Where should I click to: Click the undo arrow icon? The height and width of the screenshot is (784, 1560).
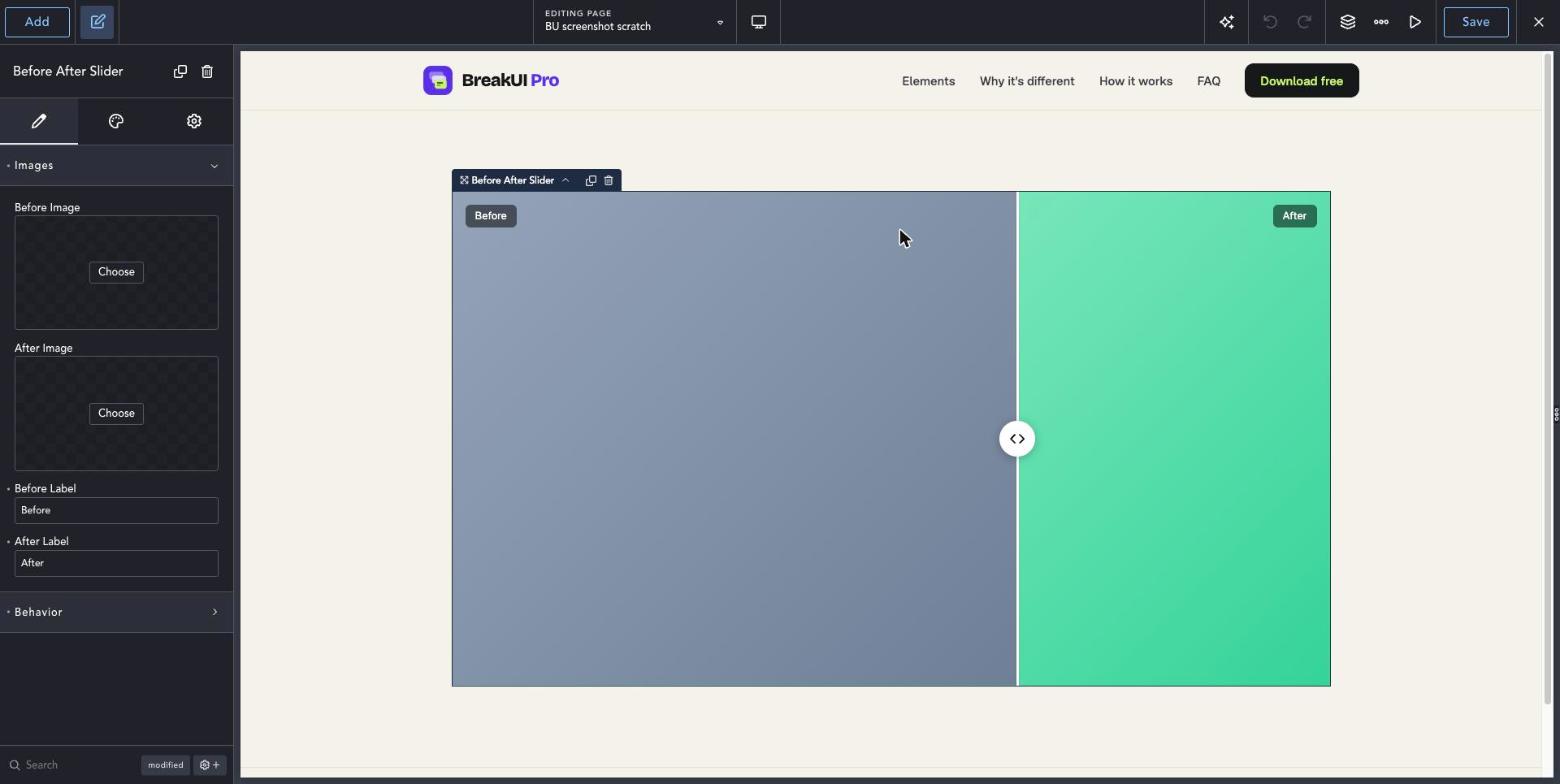click(1270, 22)
